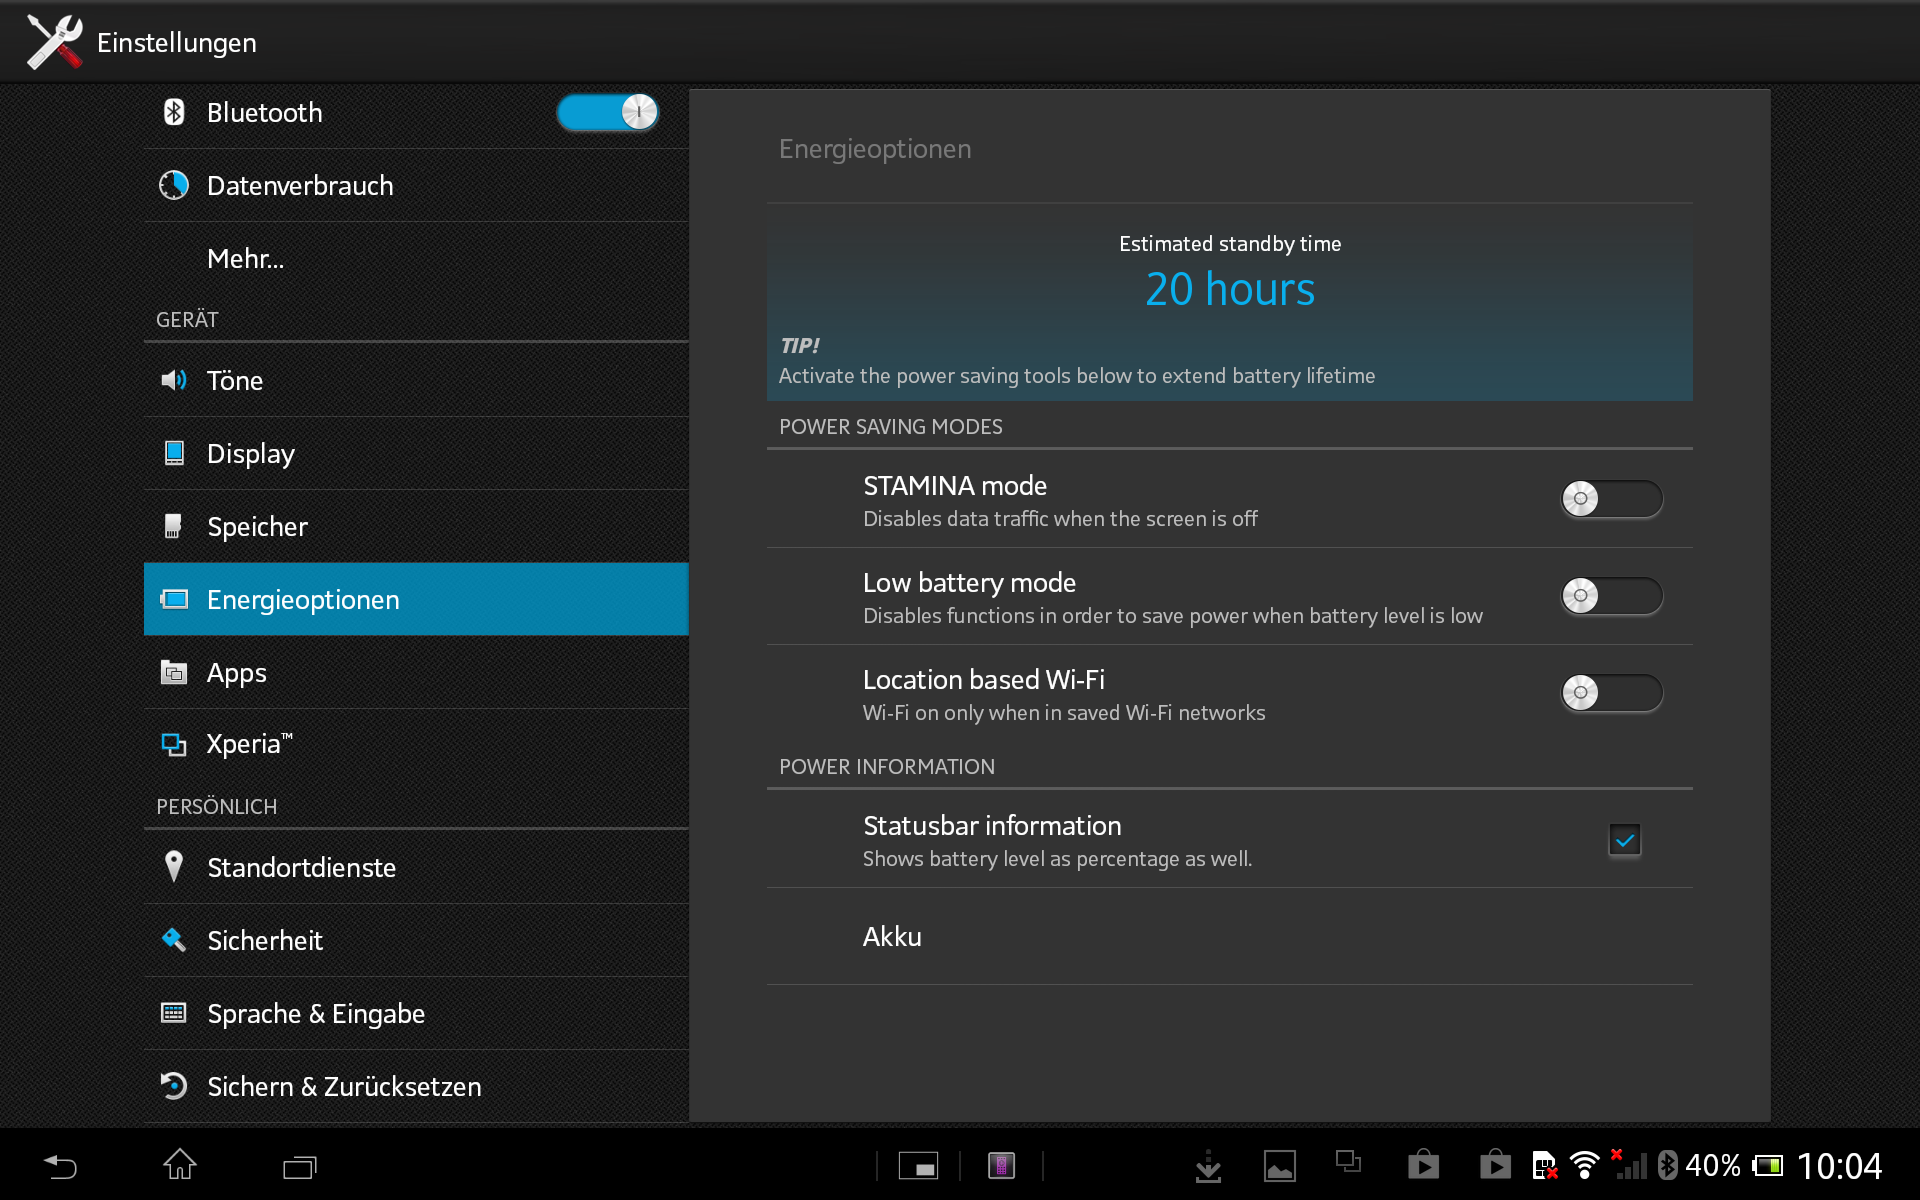Open the recent apps icon
Image resolution: width=1920 pixels, height=1200 pixels.
(299, 1166)
